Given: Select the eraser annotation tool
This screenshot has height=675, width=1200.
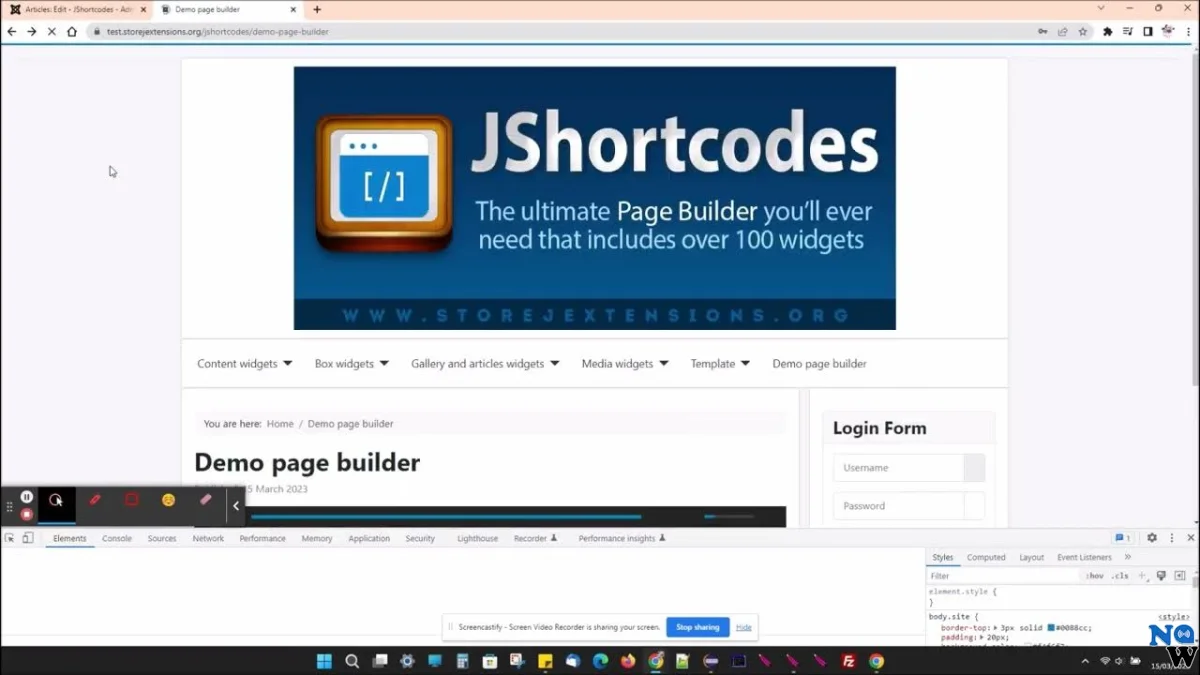Looking at the screenshot, I should (205, 500).
